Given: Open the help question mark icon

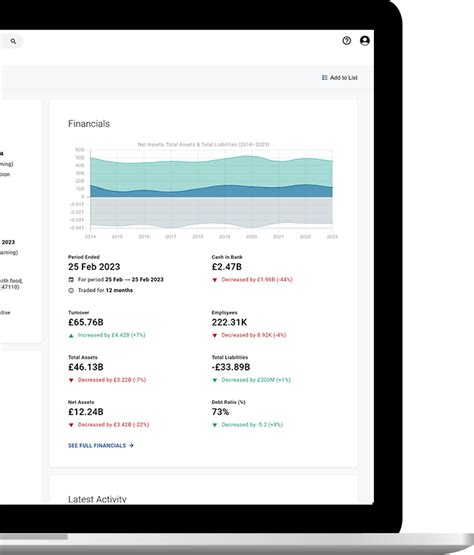Looking at the screenshot, I should pos(347,41).
